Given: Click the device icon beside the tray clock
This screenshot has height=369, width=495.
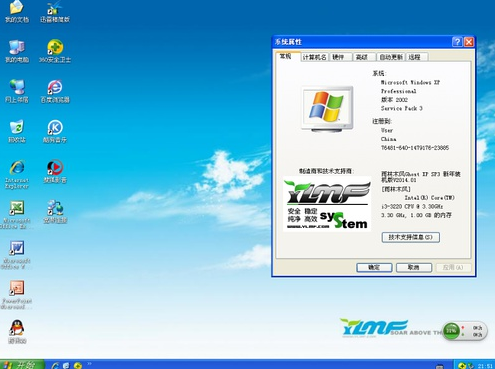Looking at the screenshot, I should click(471, 366).
